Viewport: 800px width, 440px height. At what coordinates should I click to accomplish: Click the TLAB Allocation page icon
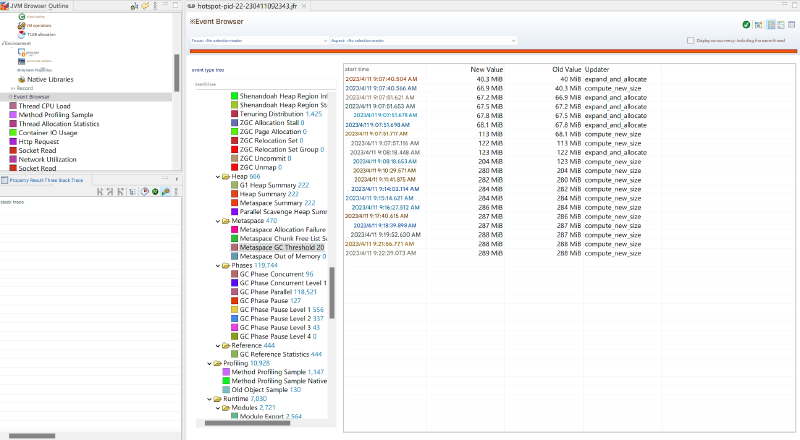pos(20,34)
